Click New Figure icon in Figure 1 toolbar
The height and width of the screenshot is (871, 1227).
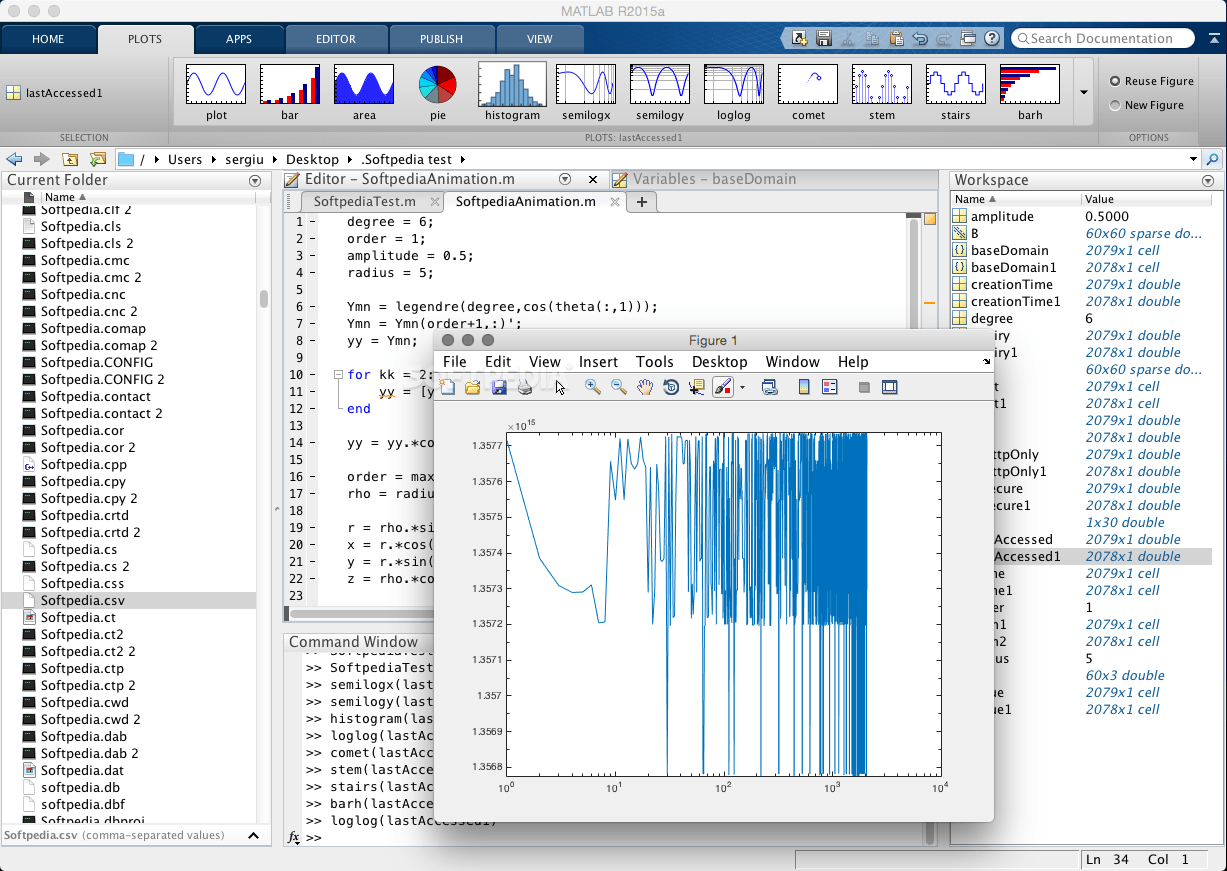(x=448, y=387)
